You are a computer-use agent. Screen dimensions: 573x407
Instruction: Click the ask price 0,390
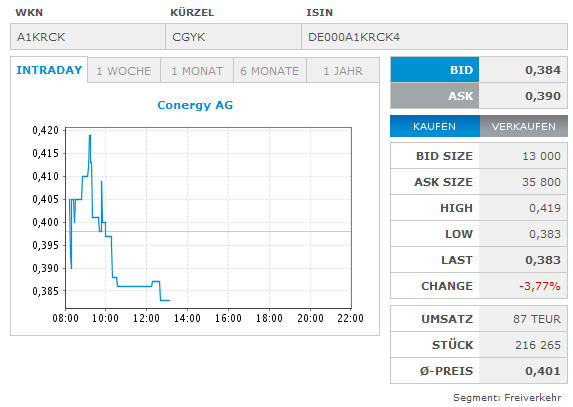click(543, 96)
